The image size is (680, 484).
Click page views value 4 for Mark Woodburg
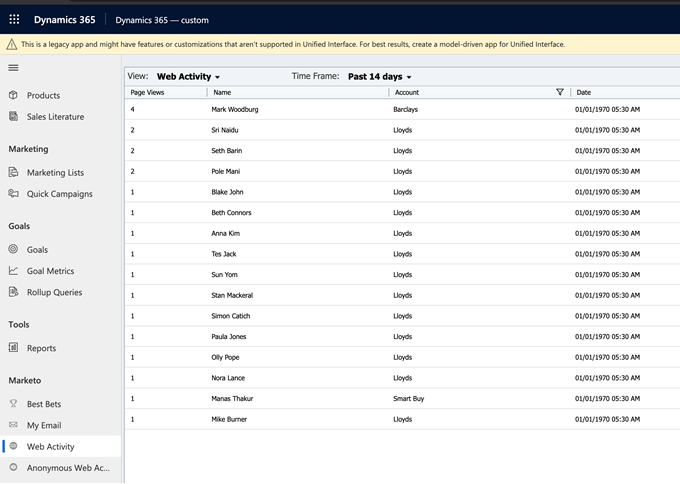(x=132, y=109)
